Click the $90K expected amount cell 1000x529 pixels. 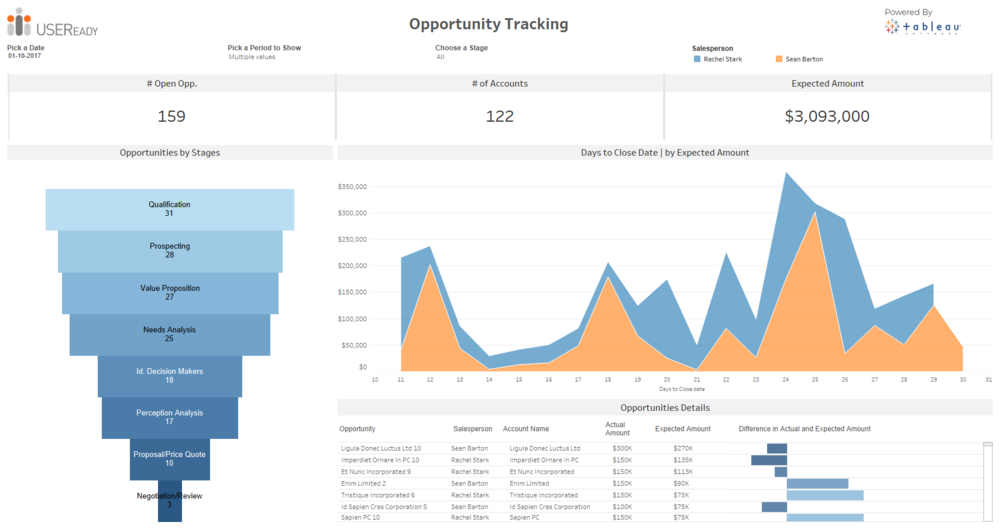tap(682, 484)
